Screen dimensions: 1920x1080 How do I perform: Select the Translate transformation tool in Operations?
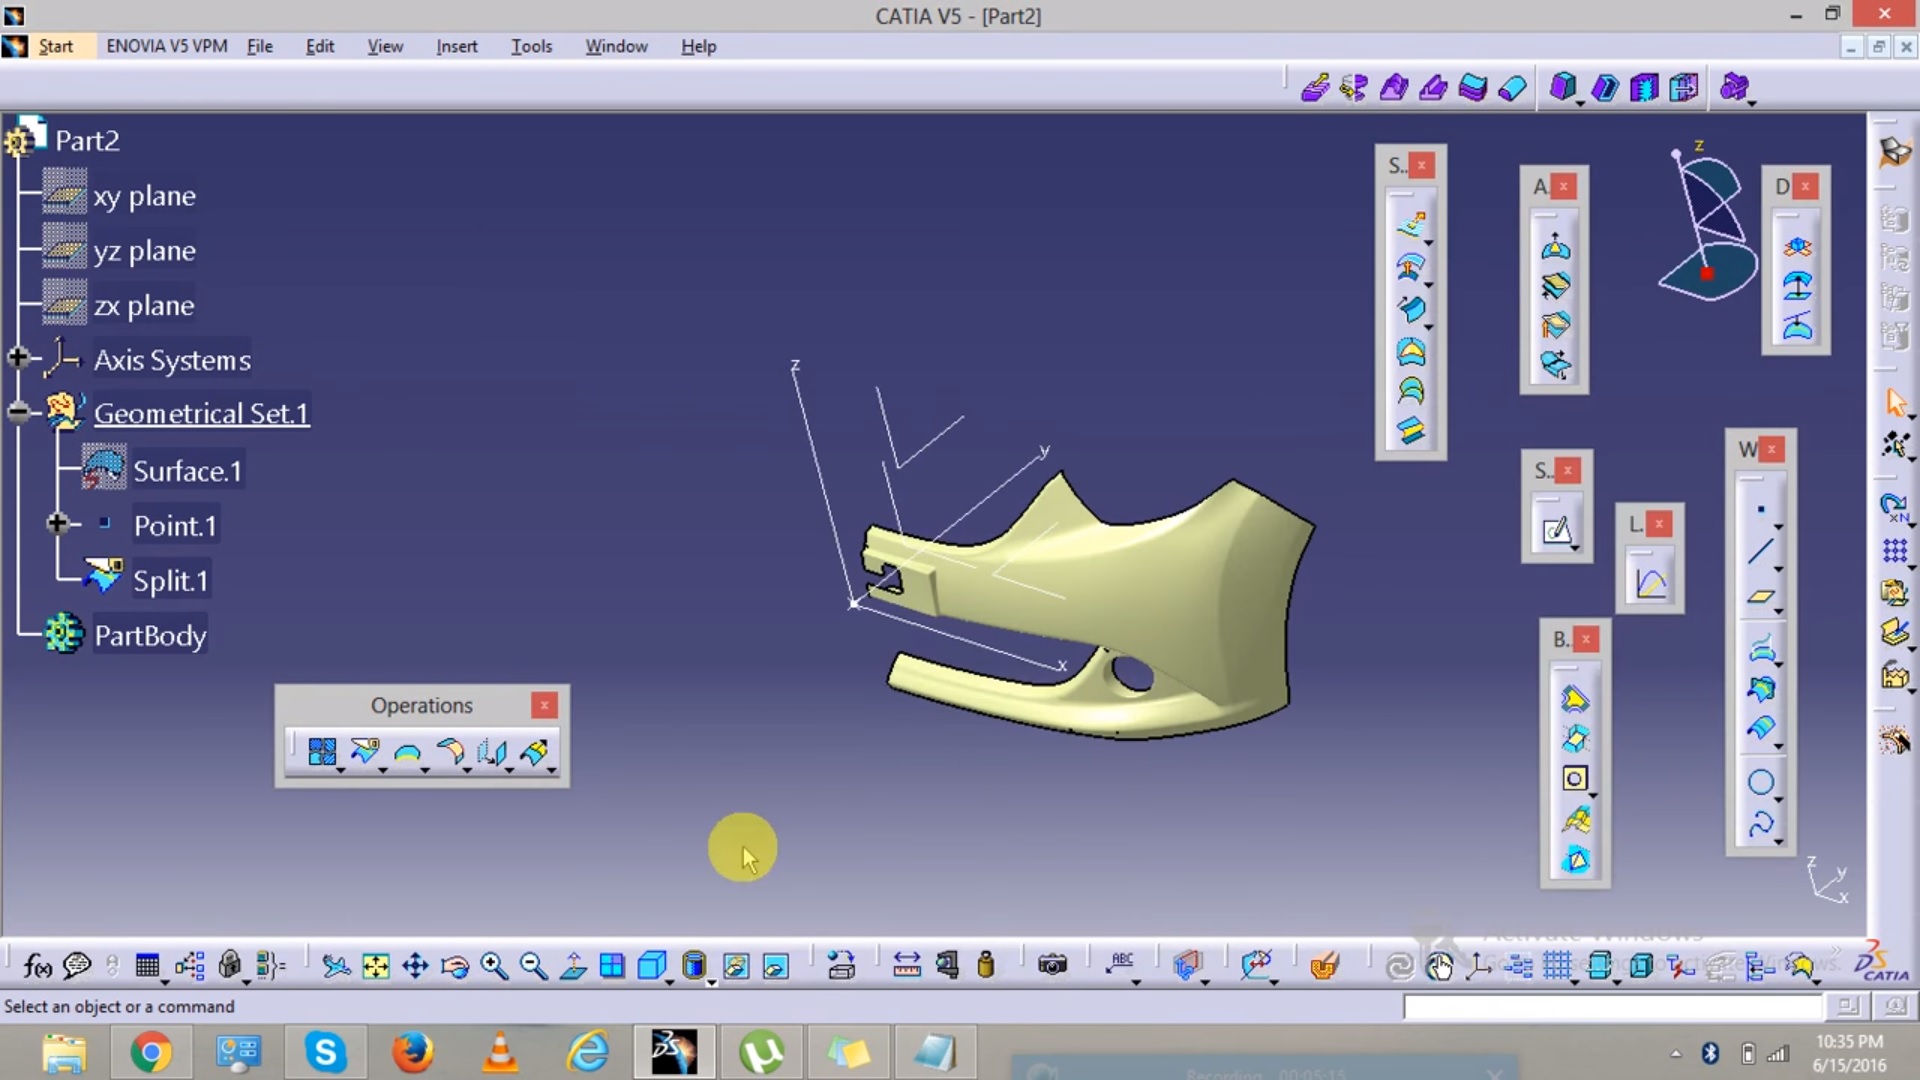tap(492, 751)
